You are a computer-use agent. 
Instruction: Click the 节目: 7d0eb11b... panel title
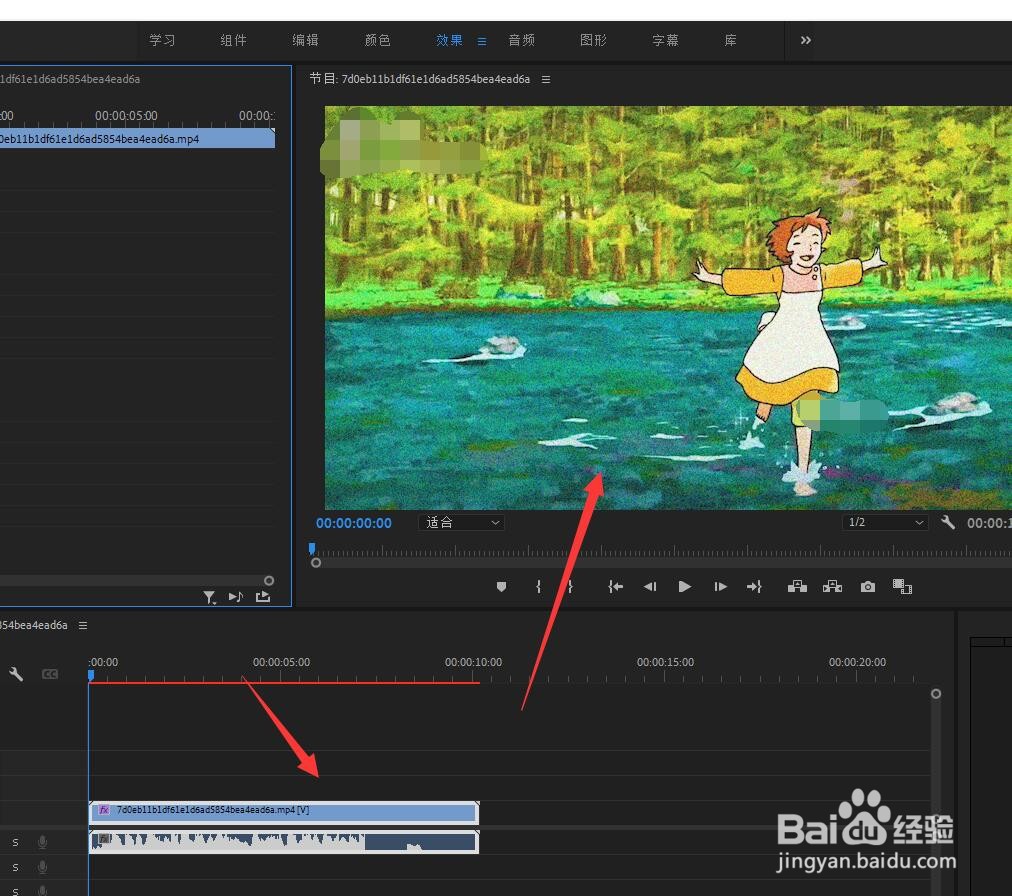click(x=420, y=79)
